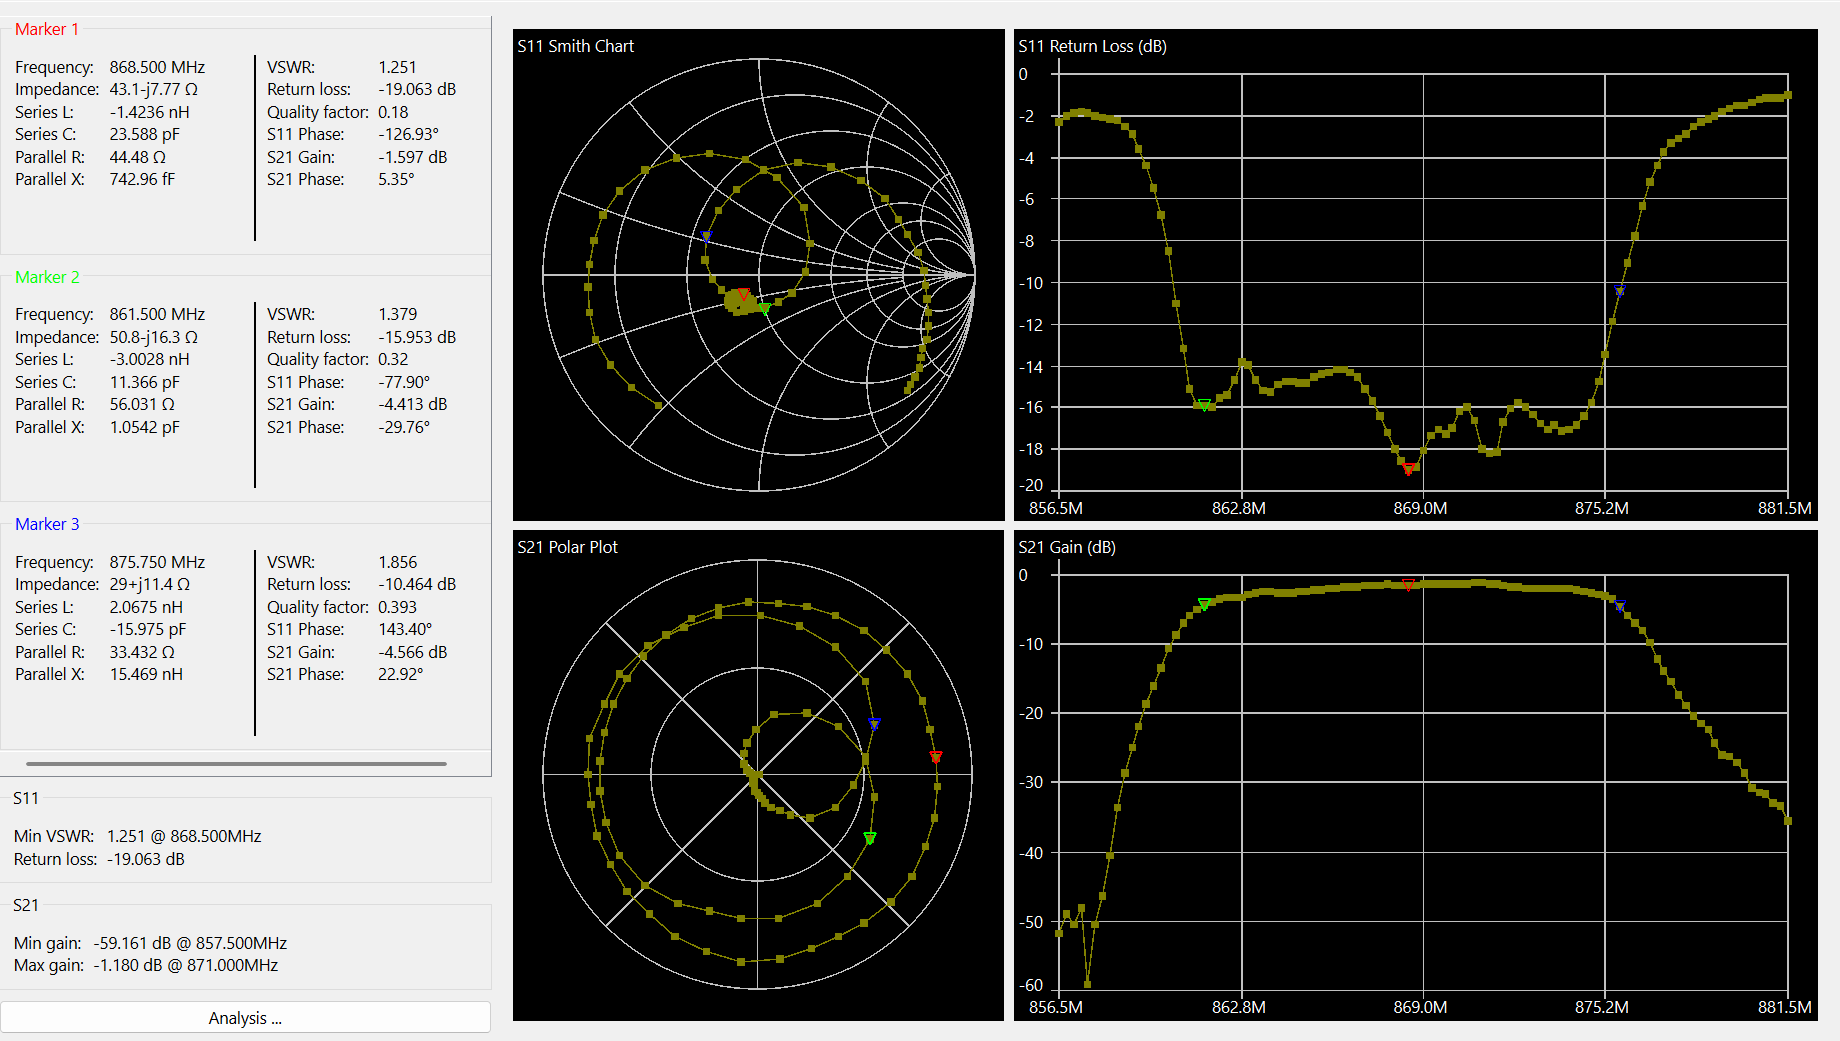Click the impedance value 50.8-j16.3 Ω
This screenshot has height=1041, width=1840.
(154, 337)
